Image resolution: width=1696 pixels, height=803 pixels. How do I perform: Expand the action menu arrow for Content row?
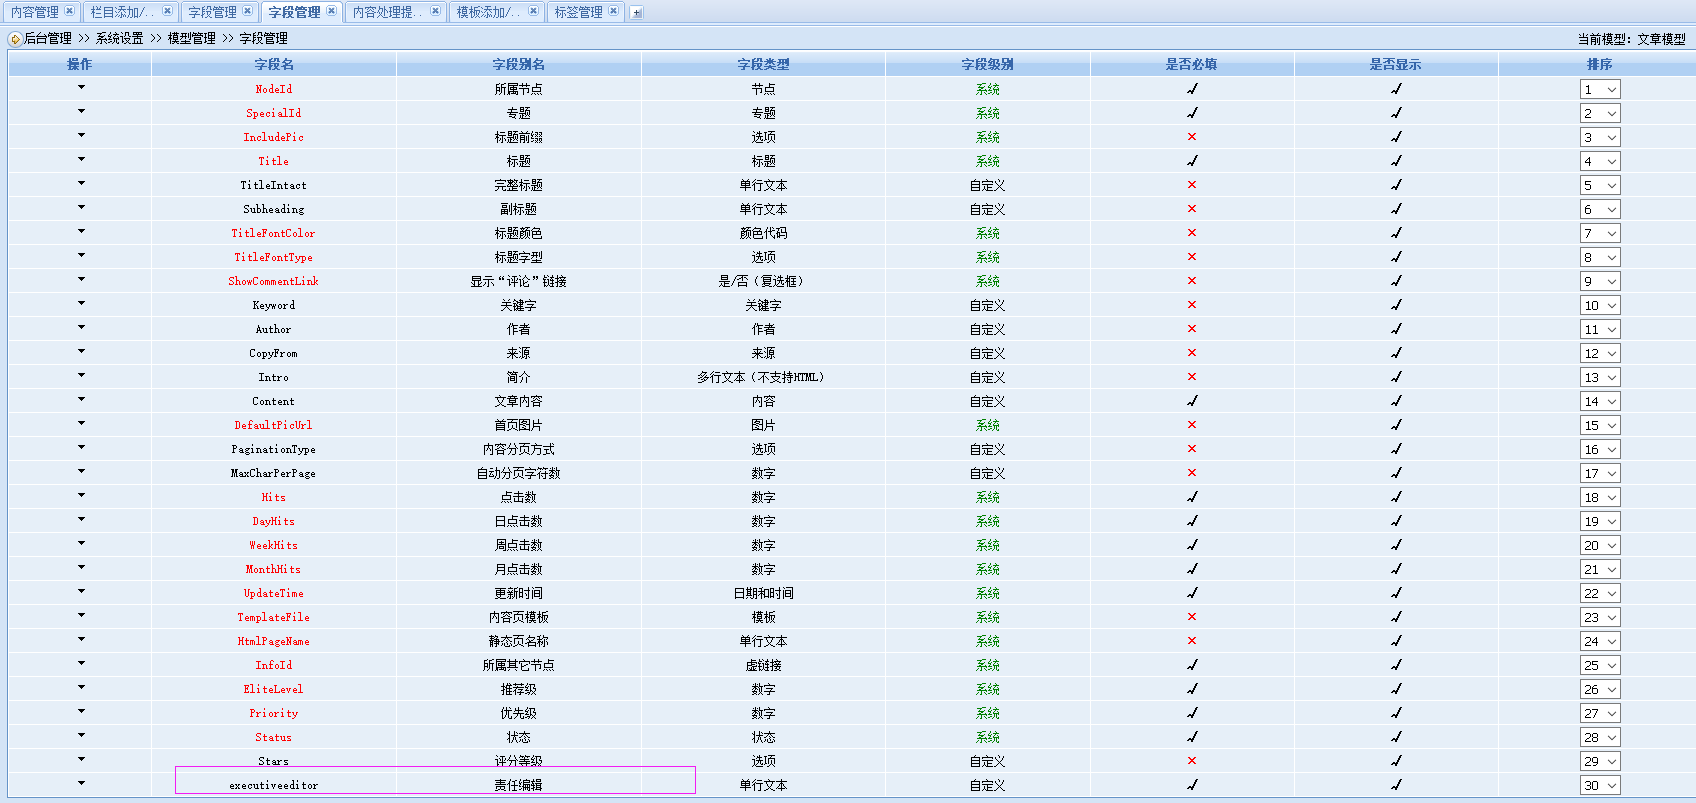click(81, 400)
